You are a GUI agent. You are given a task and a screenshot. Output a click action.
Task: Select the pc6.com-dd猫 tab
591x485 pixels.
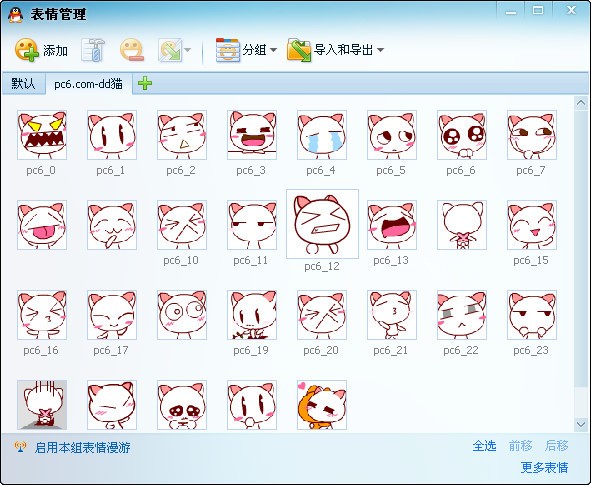(89, 83)
